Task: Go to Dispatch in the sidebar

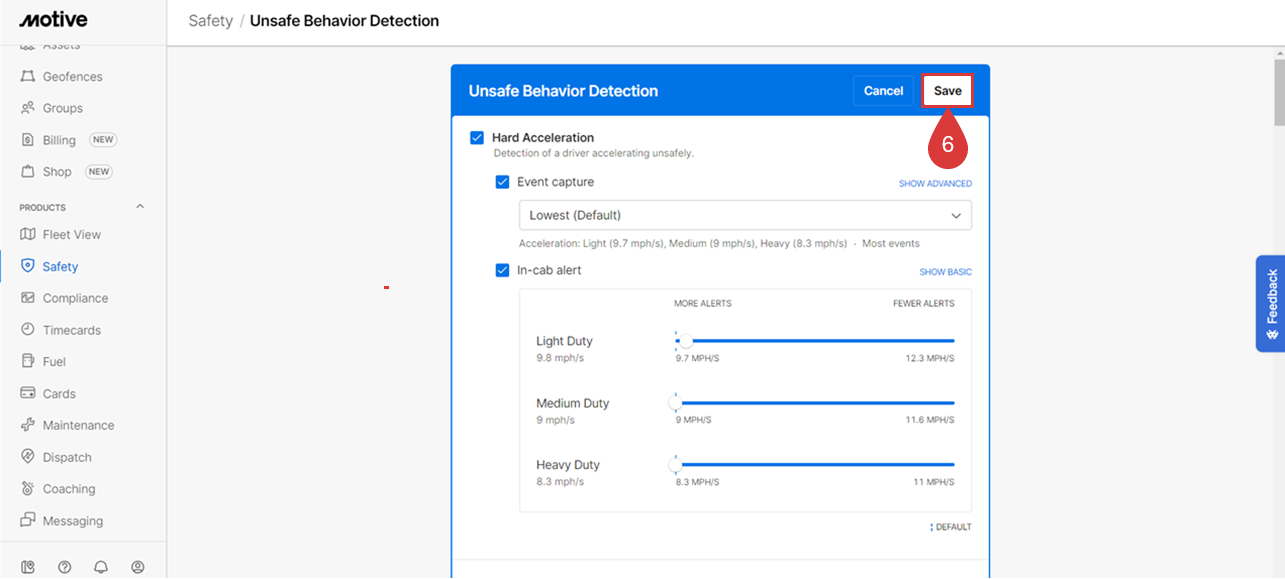Action: [x=67, y=457]
